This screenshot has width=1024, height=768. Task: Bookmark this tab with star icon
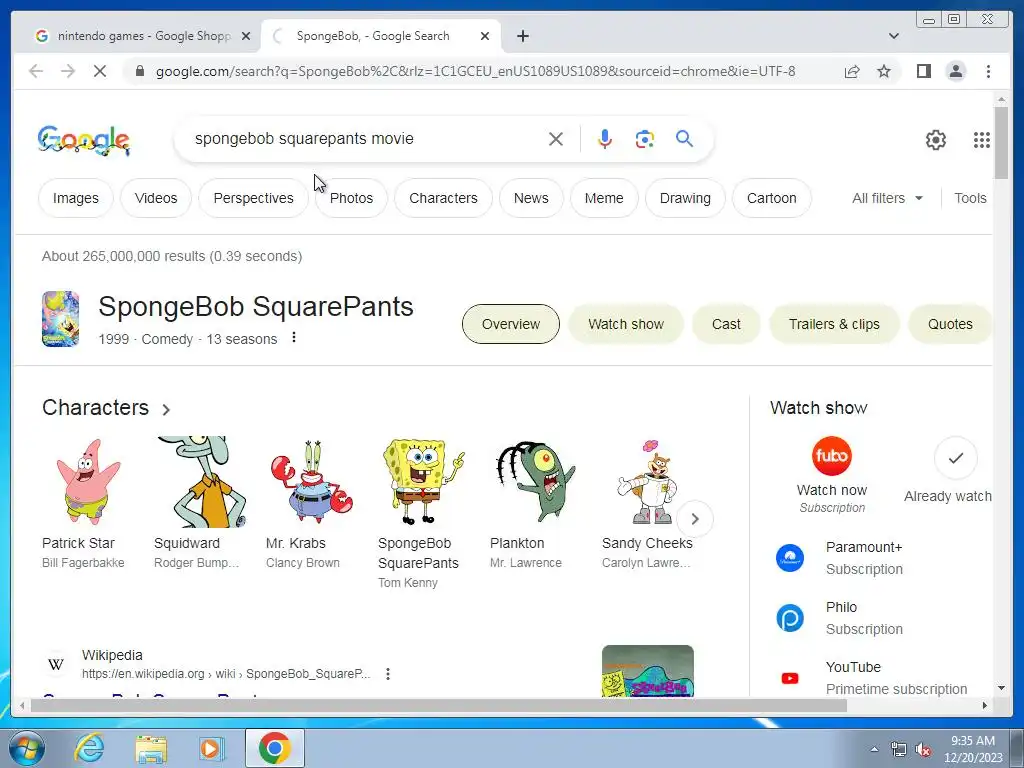884,71
